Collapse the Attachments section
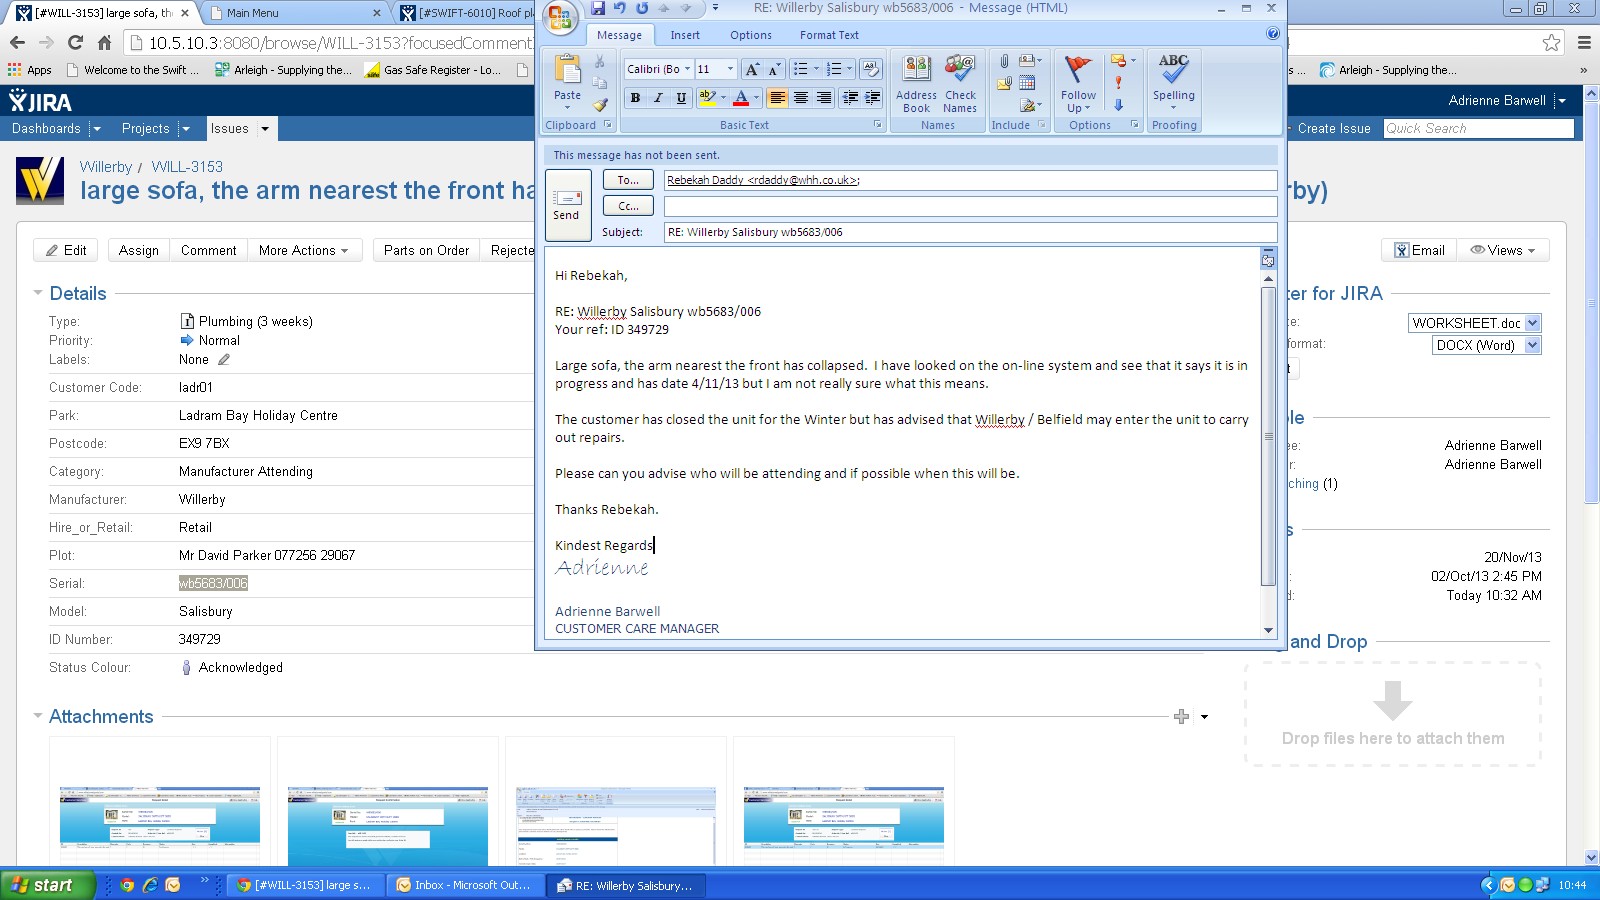 point(38,716)
